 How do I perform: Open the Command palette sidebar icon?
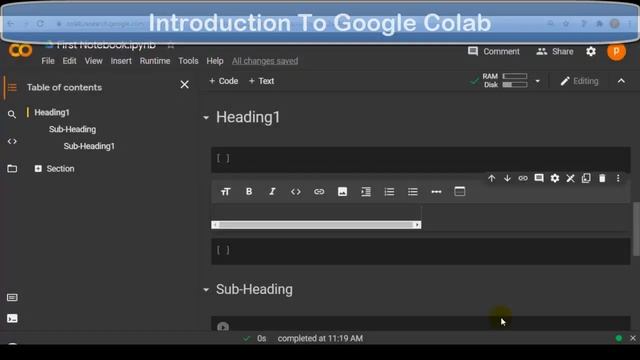coord(12,297)
